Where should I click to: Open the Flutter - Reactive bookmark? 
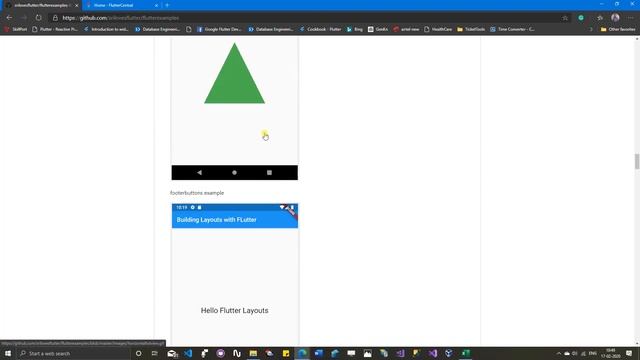[x=55, y=29]
